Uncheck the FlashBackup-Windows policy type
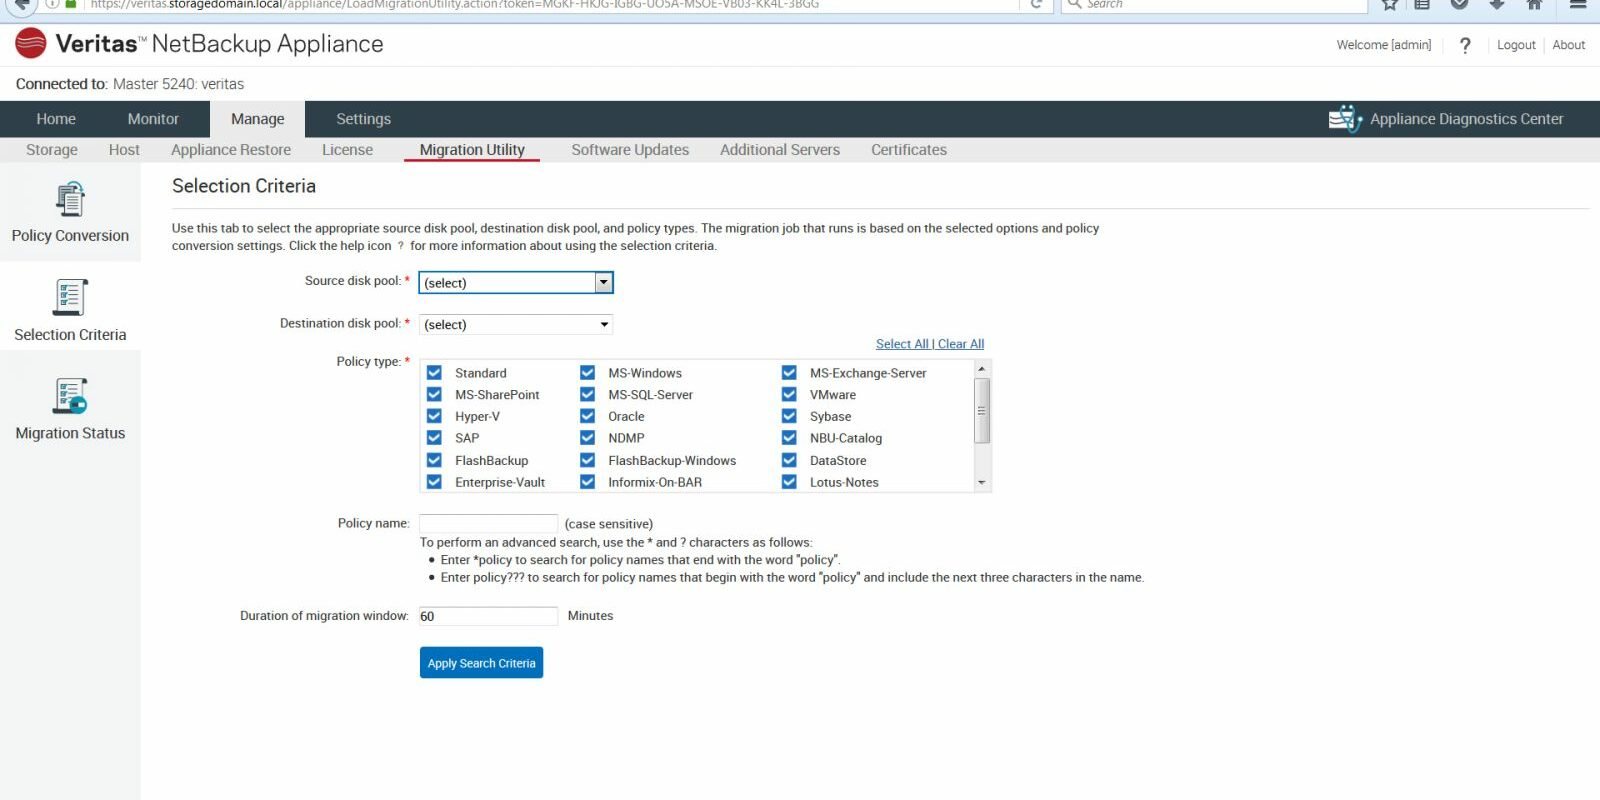This screenshot has height=800, width=1600. (x=588, y=460)
